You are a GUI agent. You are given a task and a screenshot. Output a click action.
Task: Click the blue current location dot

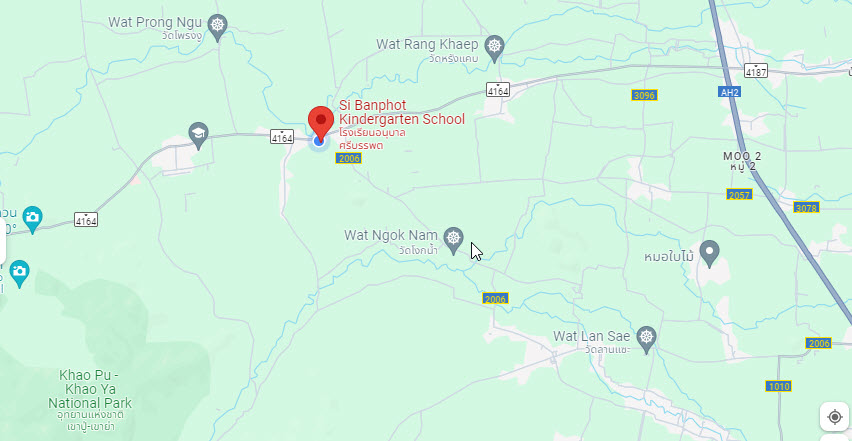319,141
